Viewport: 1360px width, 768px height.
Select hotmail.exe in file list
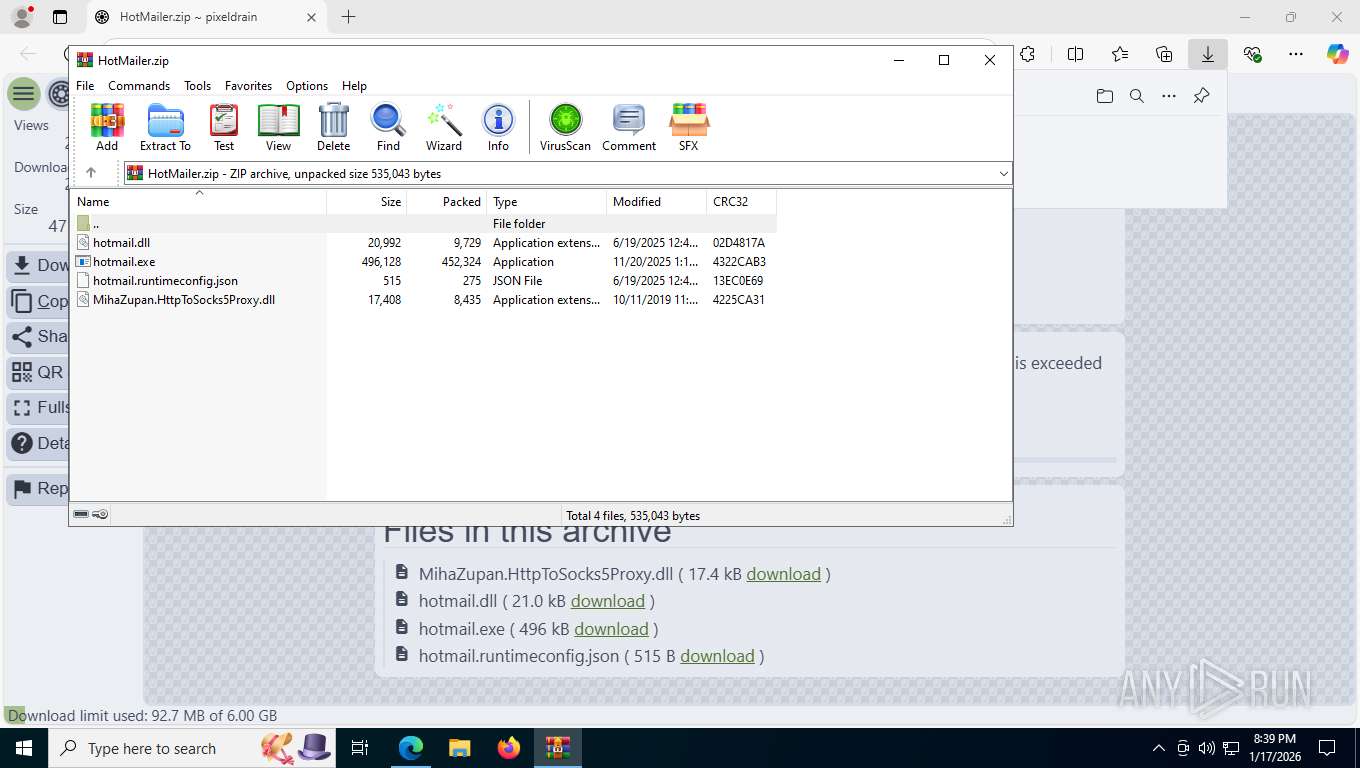click(423, 262)
